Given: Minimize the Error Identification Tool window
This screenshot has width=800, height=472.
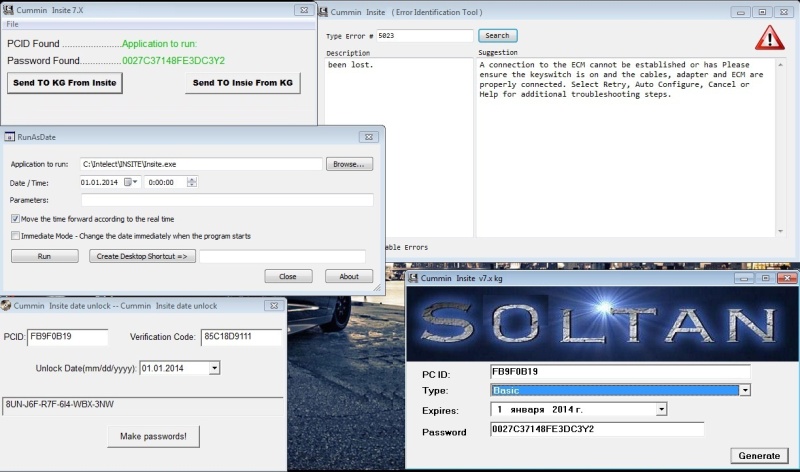Looking at the screenshot, I should (x=740, y=12).
